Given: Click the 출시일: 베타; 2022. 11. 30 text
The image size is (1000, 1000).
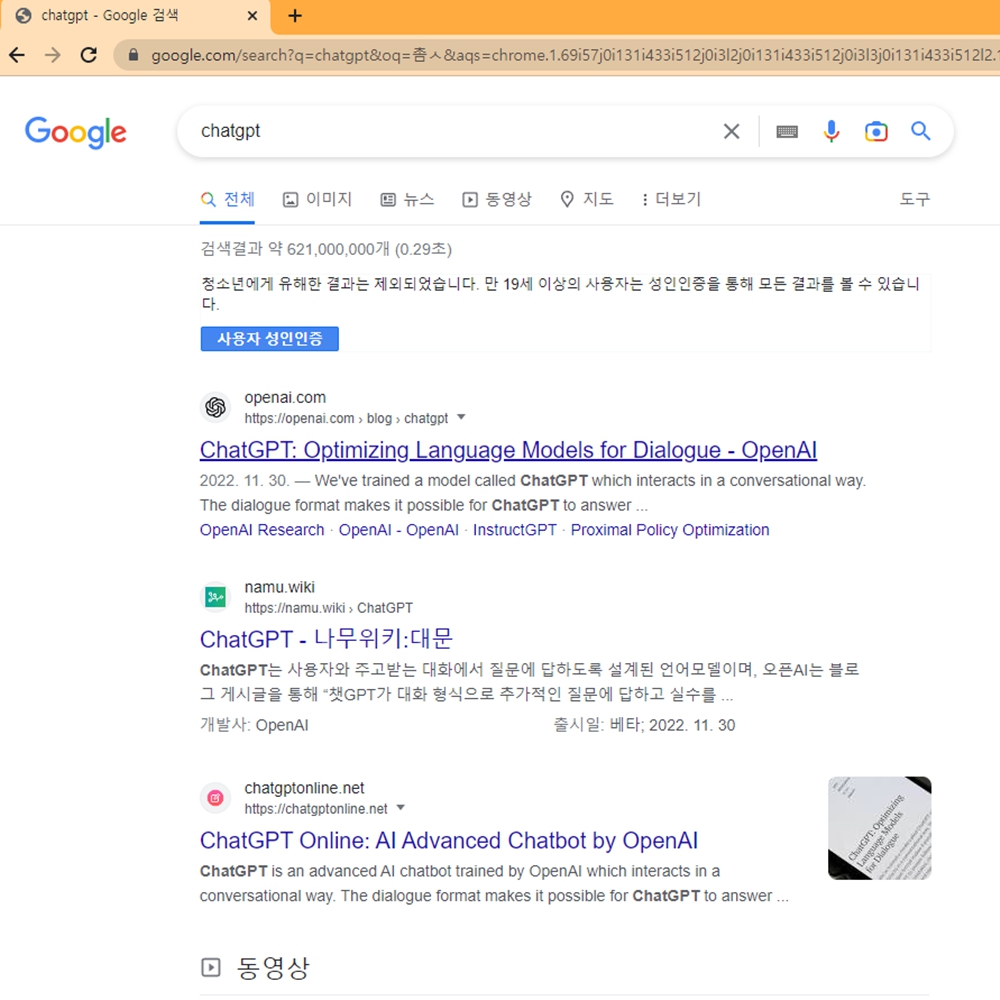Looking at the screenshot, I should 644,725.
